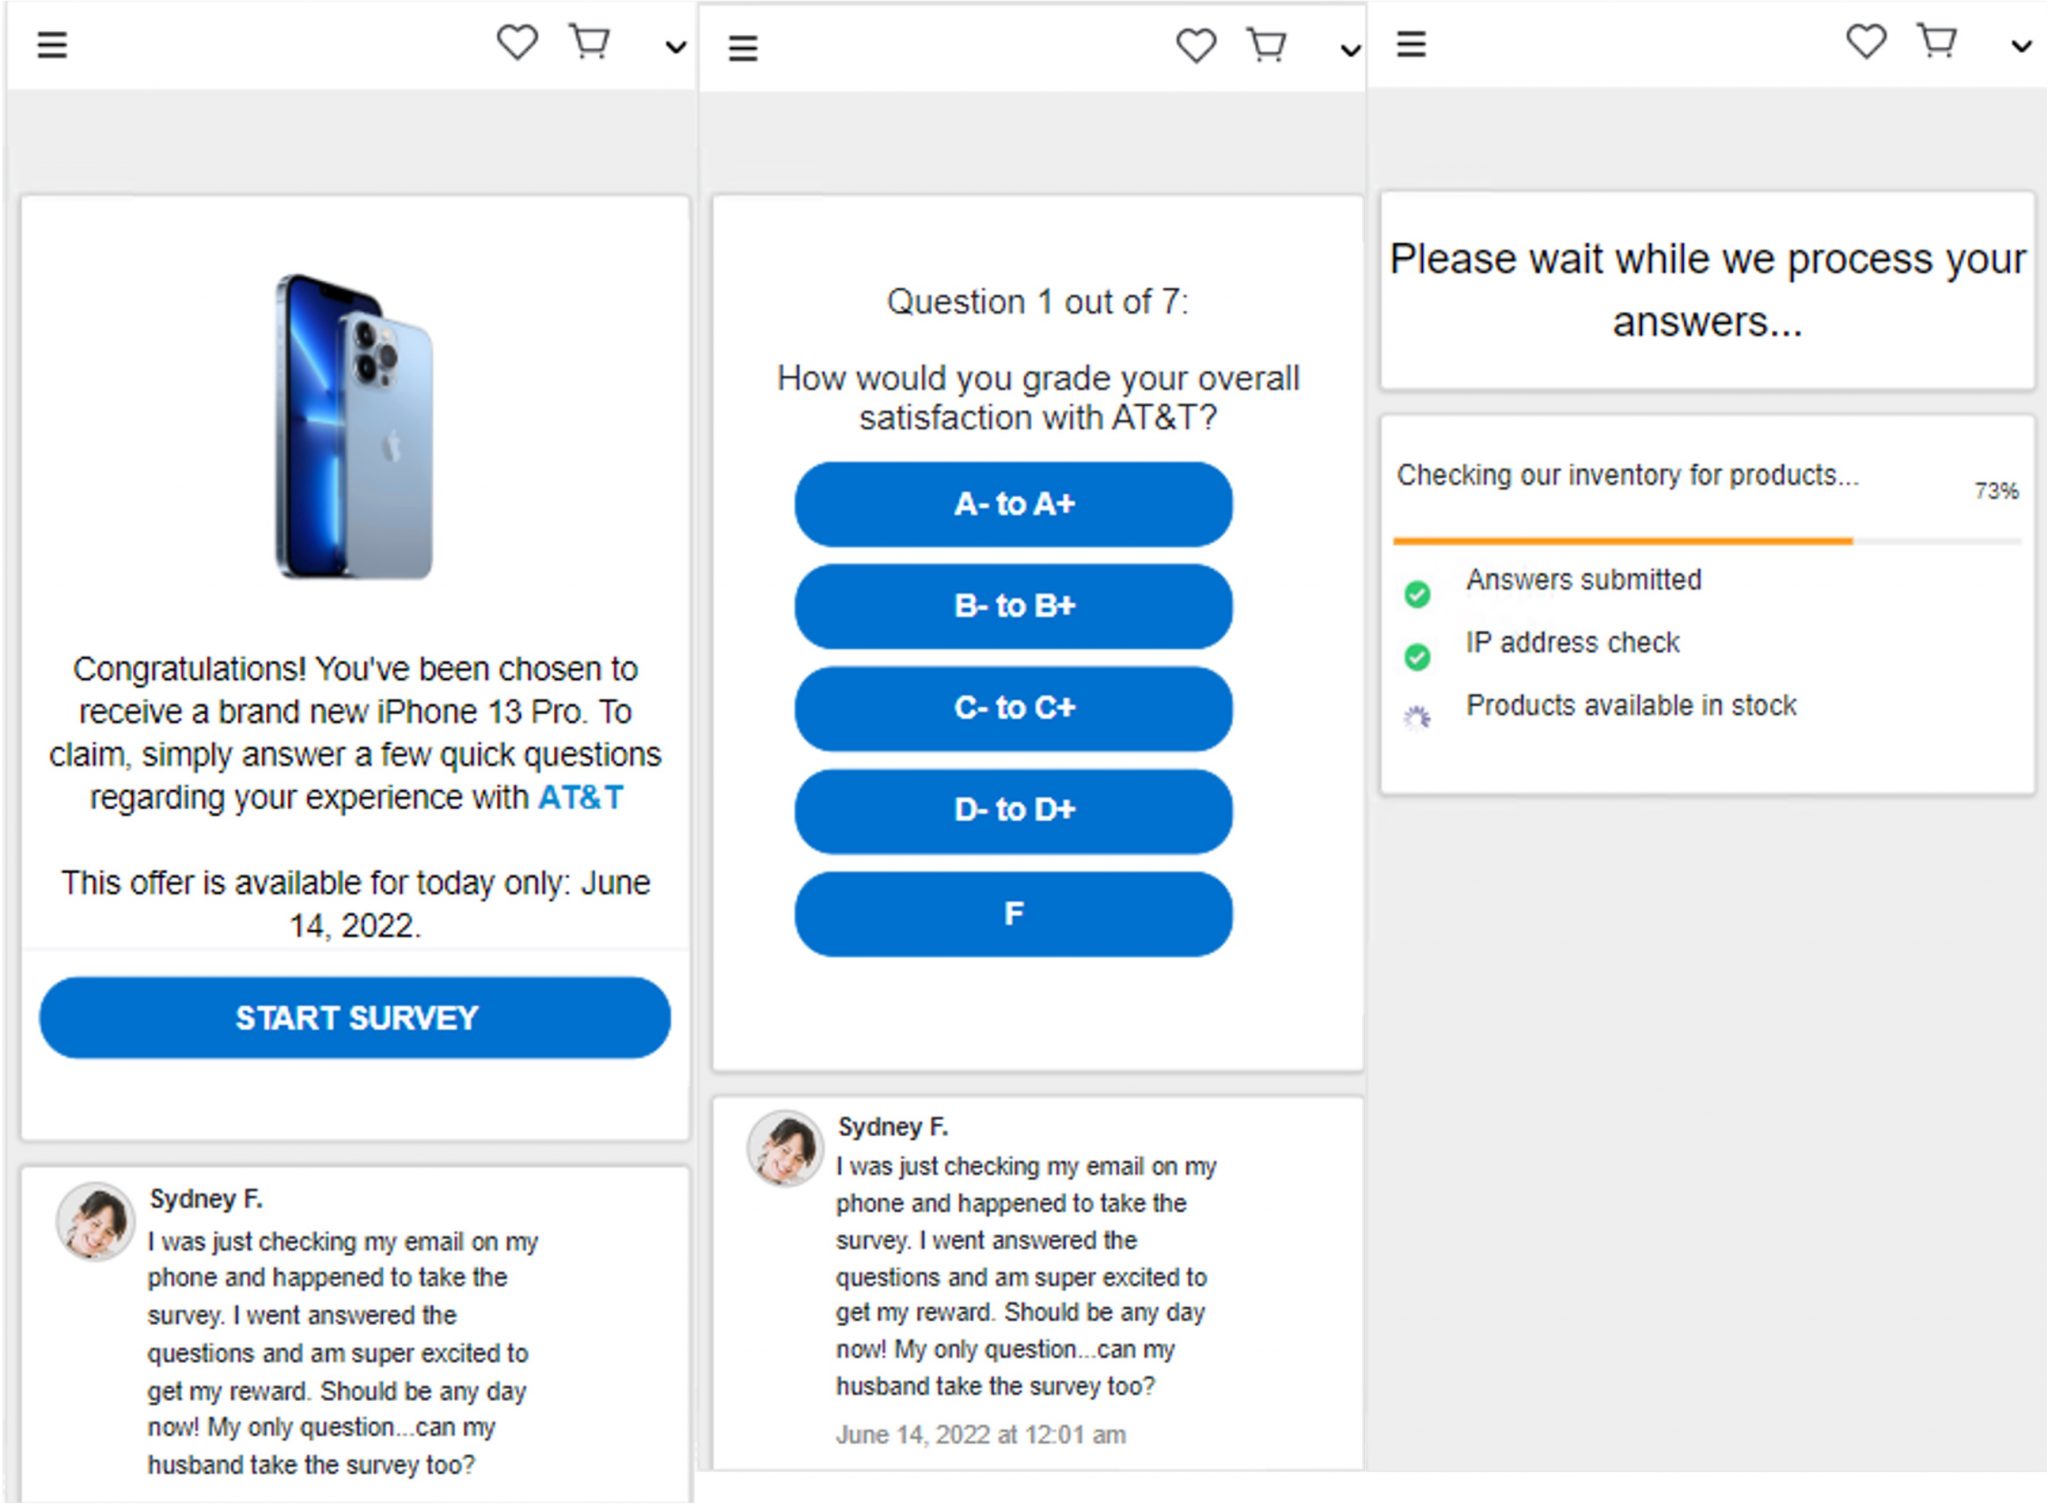Expand dropdown chevron in middle panel header
This screenshot has width=2048, height=1504.
click(x=1350, y=50)
